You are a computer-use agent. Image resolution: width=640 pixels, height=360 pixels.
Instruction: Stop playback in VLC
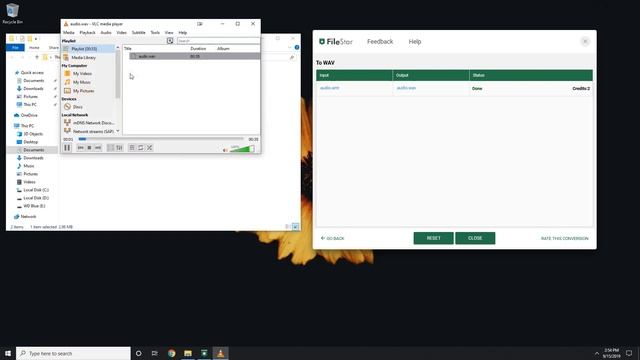[89, 148]
